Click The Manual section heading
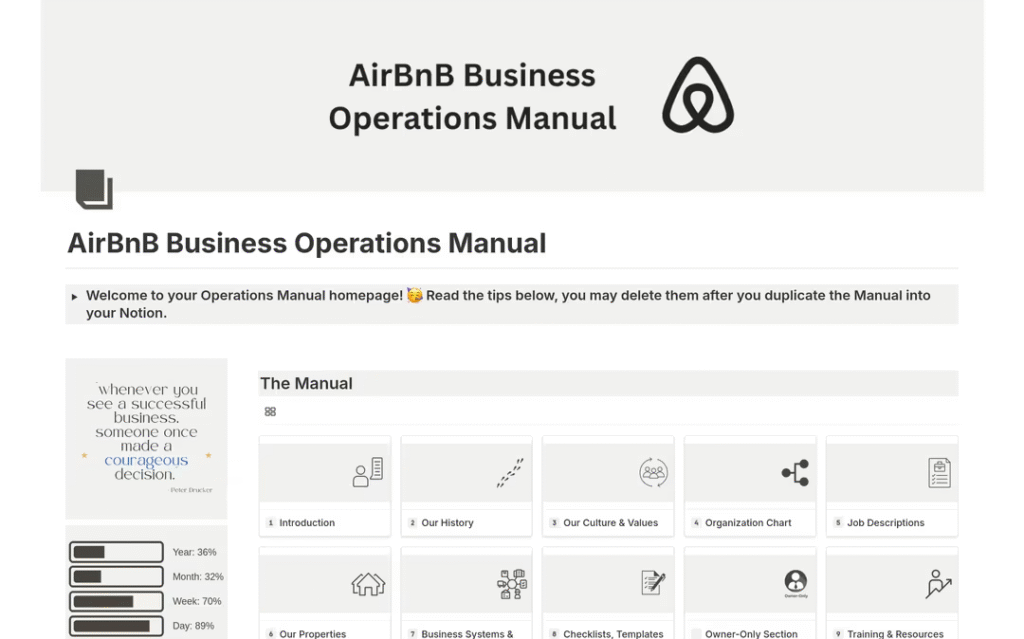Viewport: 1024px width, 639px height. pos(306,384)
